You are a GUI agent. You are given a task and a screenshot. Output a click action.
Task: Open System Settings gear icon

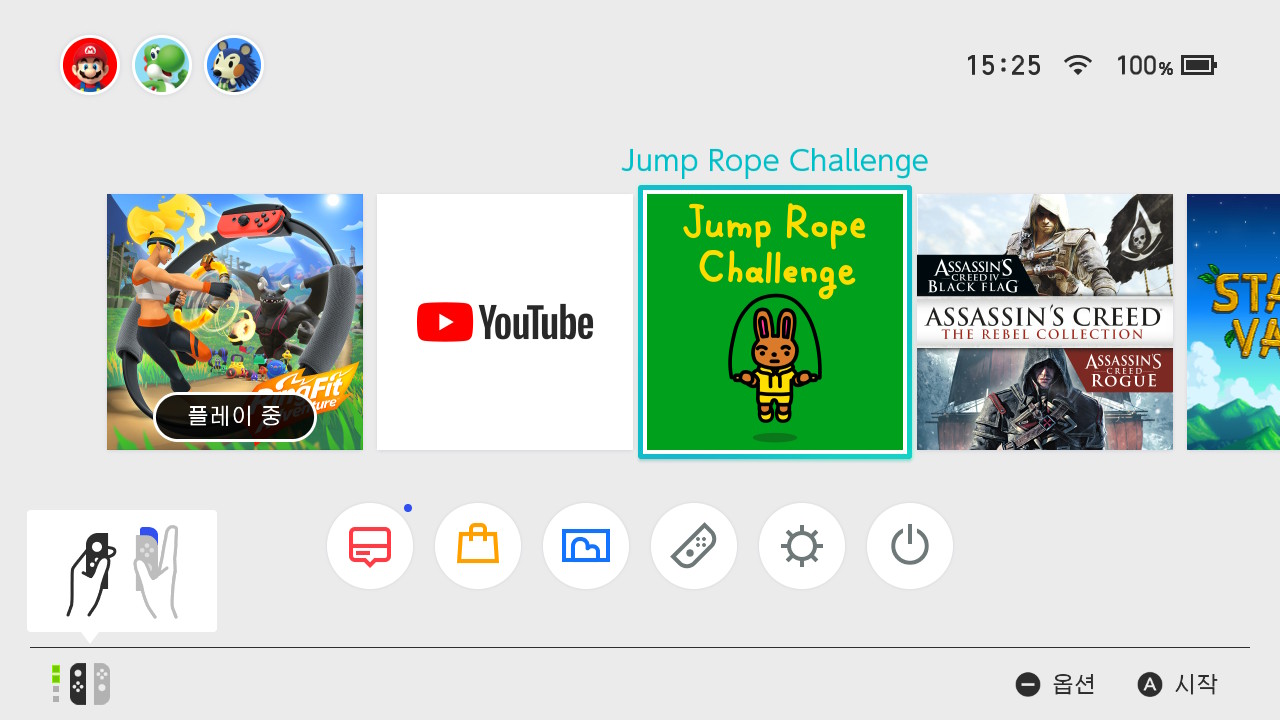(802, 546)
